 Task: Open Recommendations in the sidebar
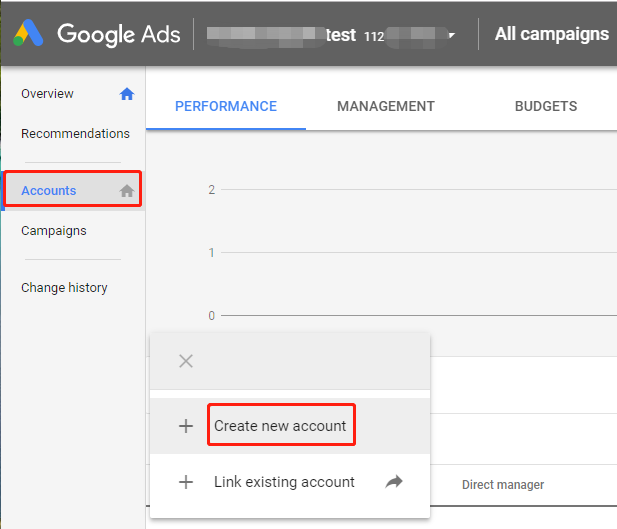click(x=75, y=133)
